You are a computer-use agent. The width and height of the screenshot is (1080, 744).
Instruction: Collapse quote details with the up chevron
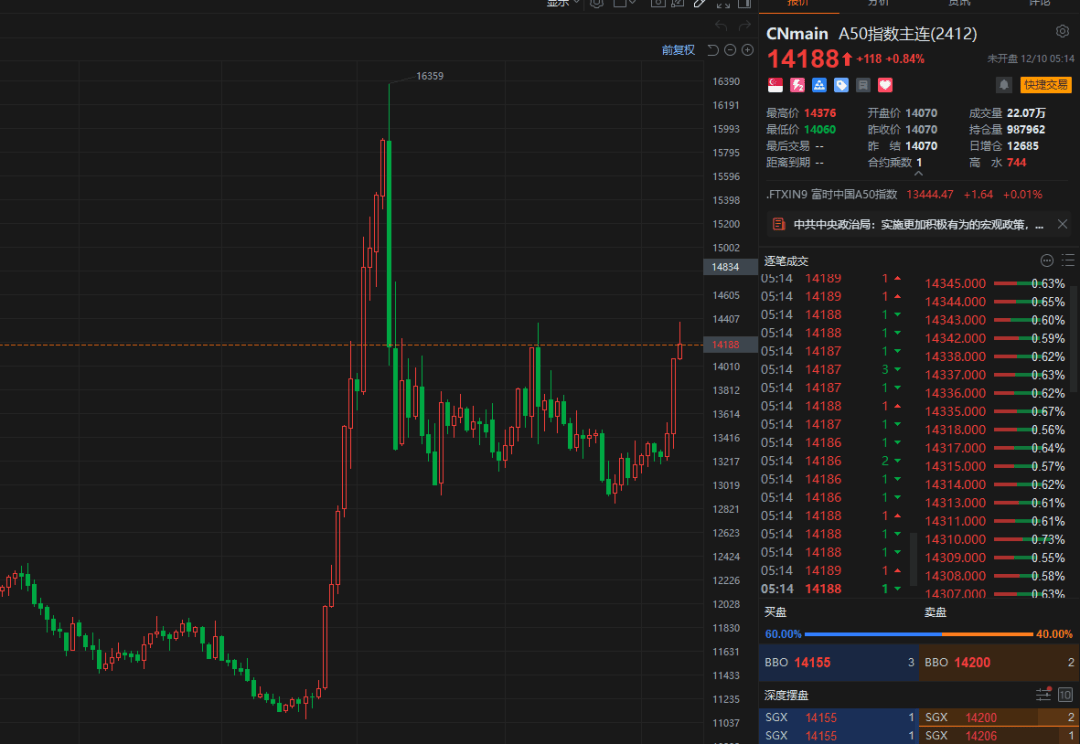pyautogui.click(x=918, y=174)
